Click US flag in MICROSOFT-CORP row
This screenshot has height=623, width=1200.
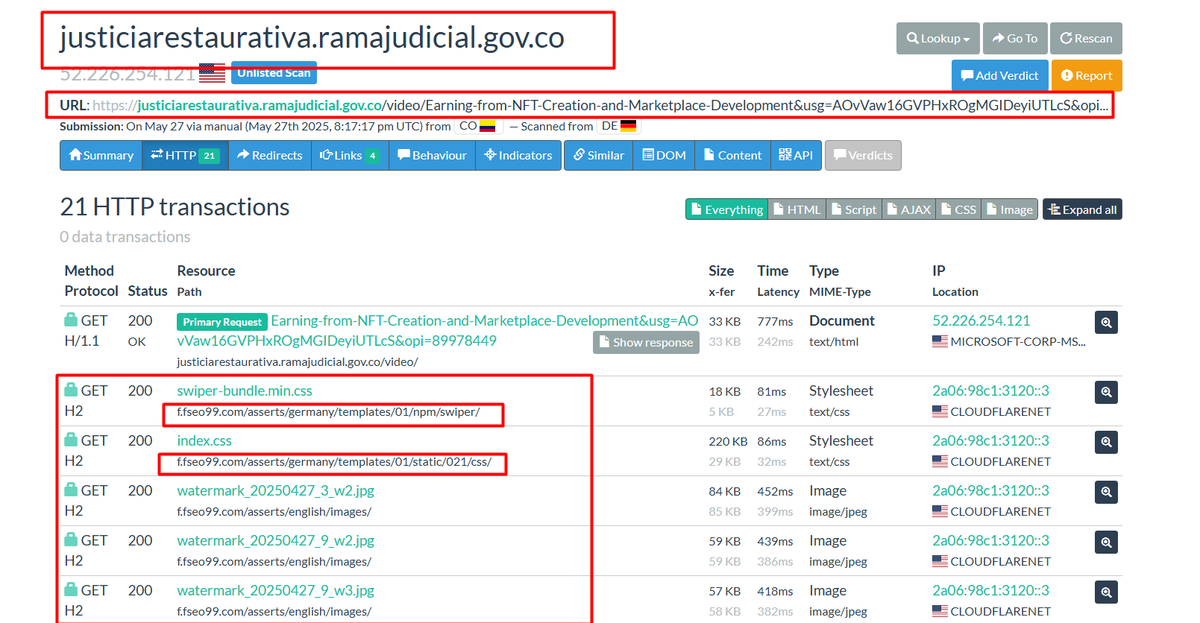click(x=940, y=342)
